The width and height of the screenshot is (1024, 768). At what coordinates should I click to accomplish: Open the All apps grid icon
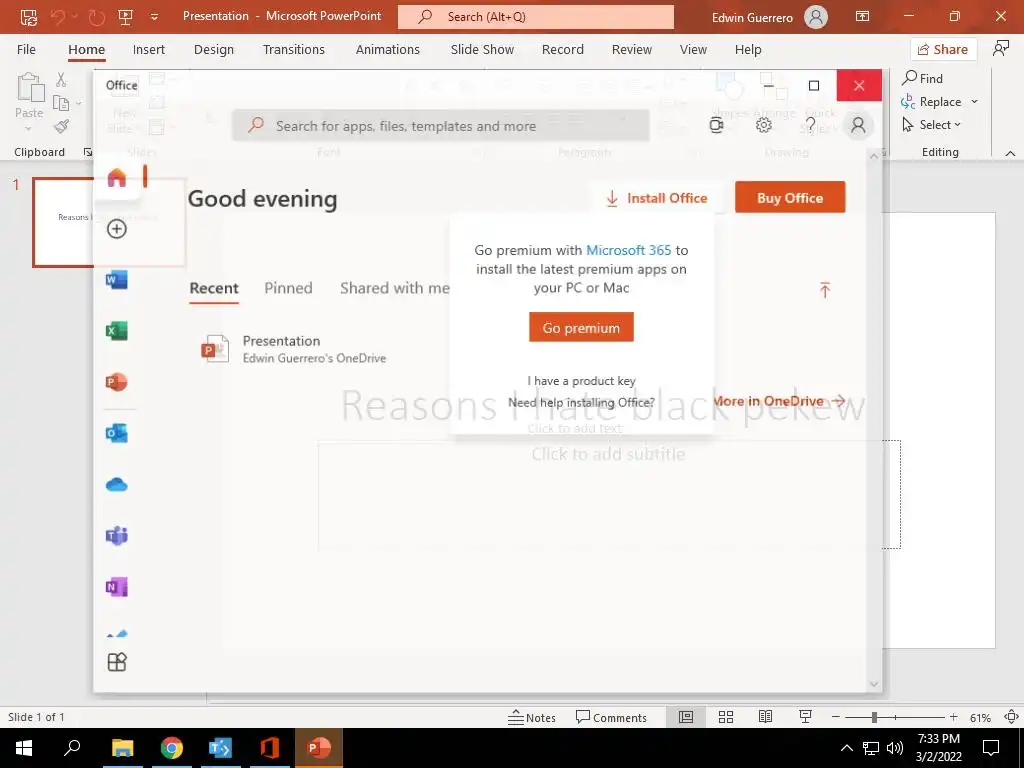tap(116, 662)
